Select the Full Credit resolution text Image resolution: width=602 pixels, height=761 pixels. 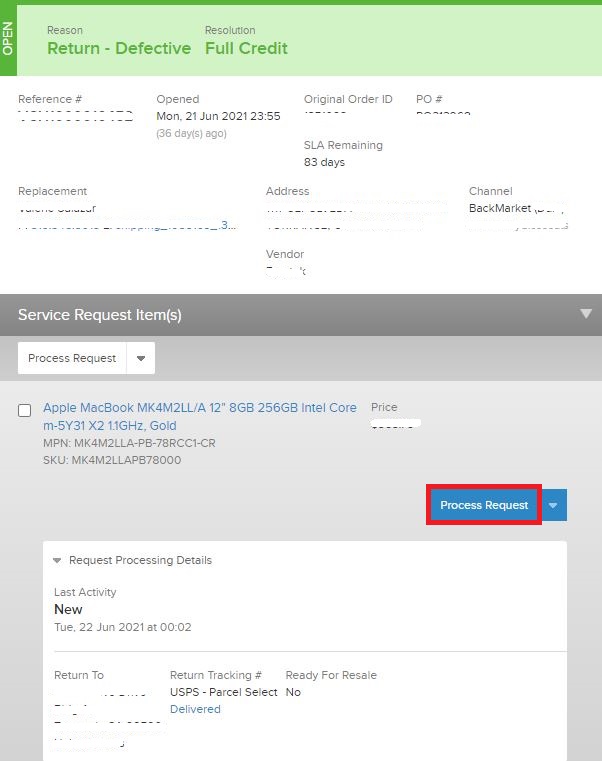coord(246,48)
